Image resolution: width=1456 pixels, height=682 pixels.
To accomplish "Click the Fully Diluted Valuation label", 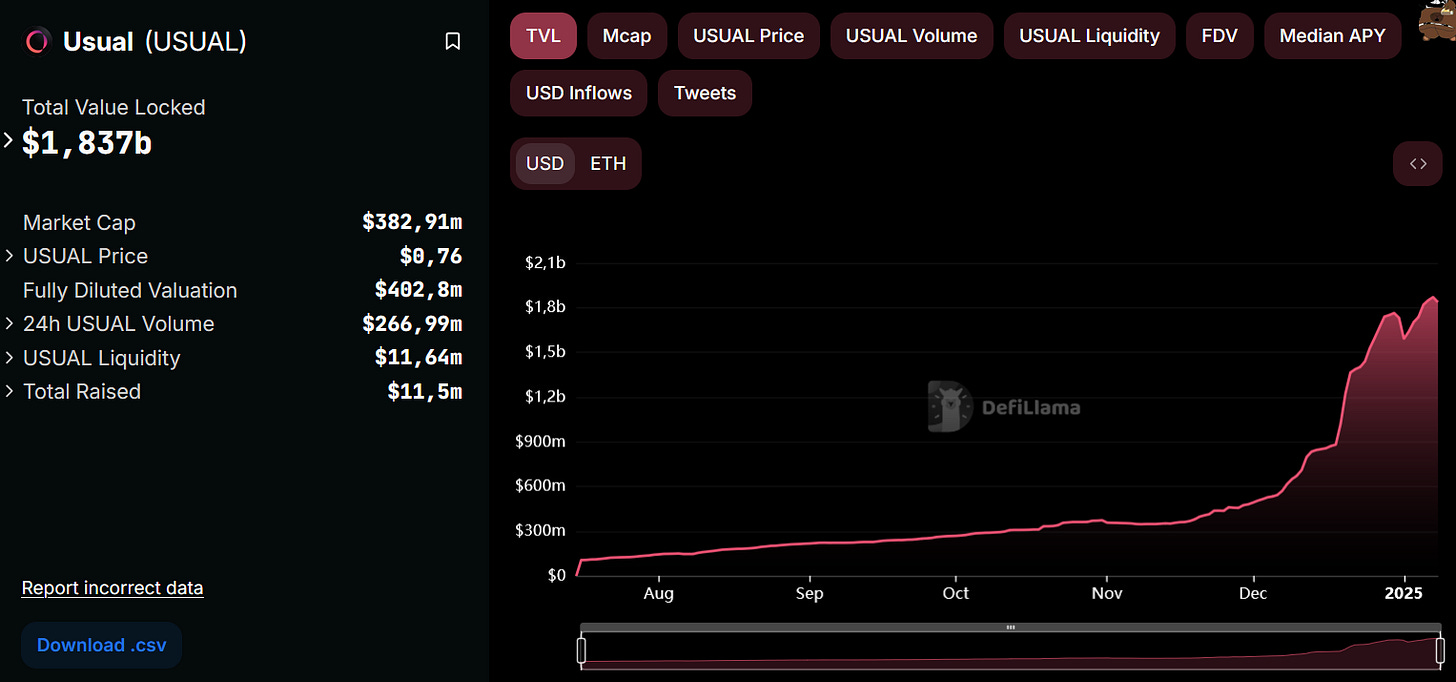I will point(130,290).
